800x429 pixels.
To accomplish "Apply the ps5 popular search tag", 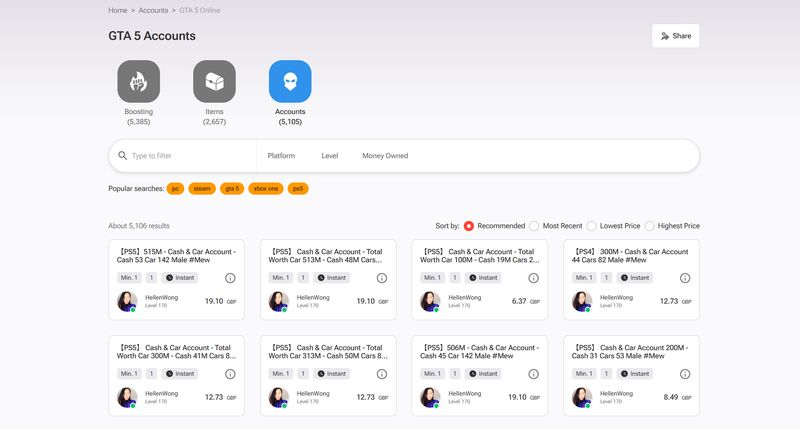I will pyautogui.click(x=298, y=189).
